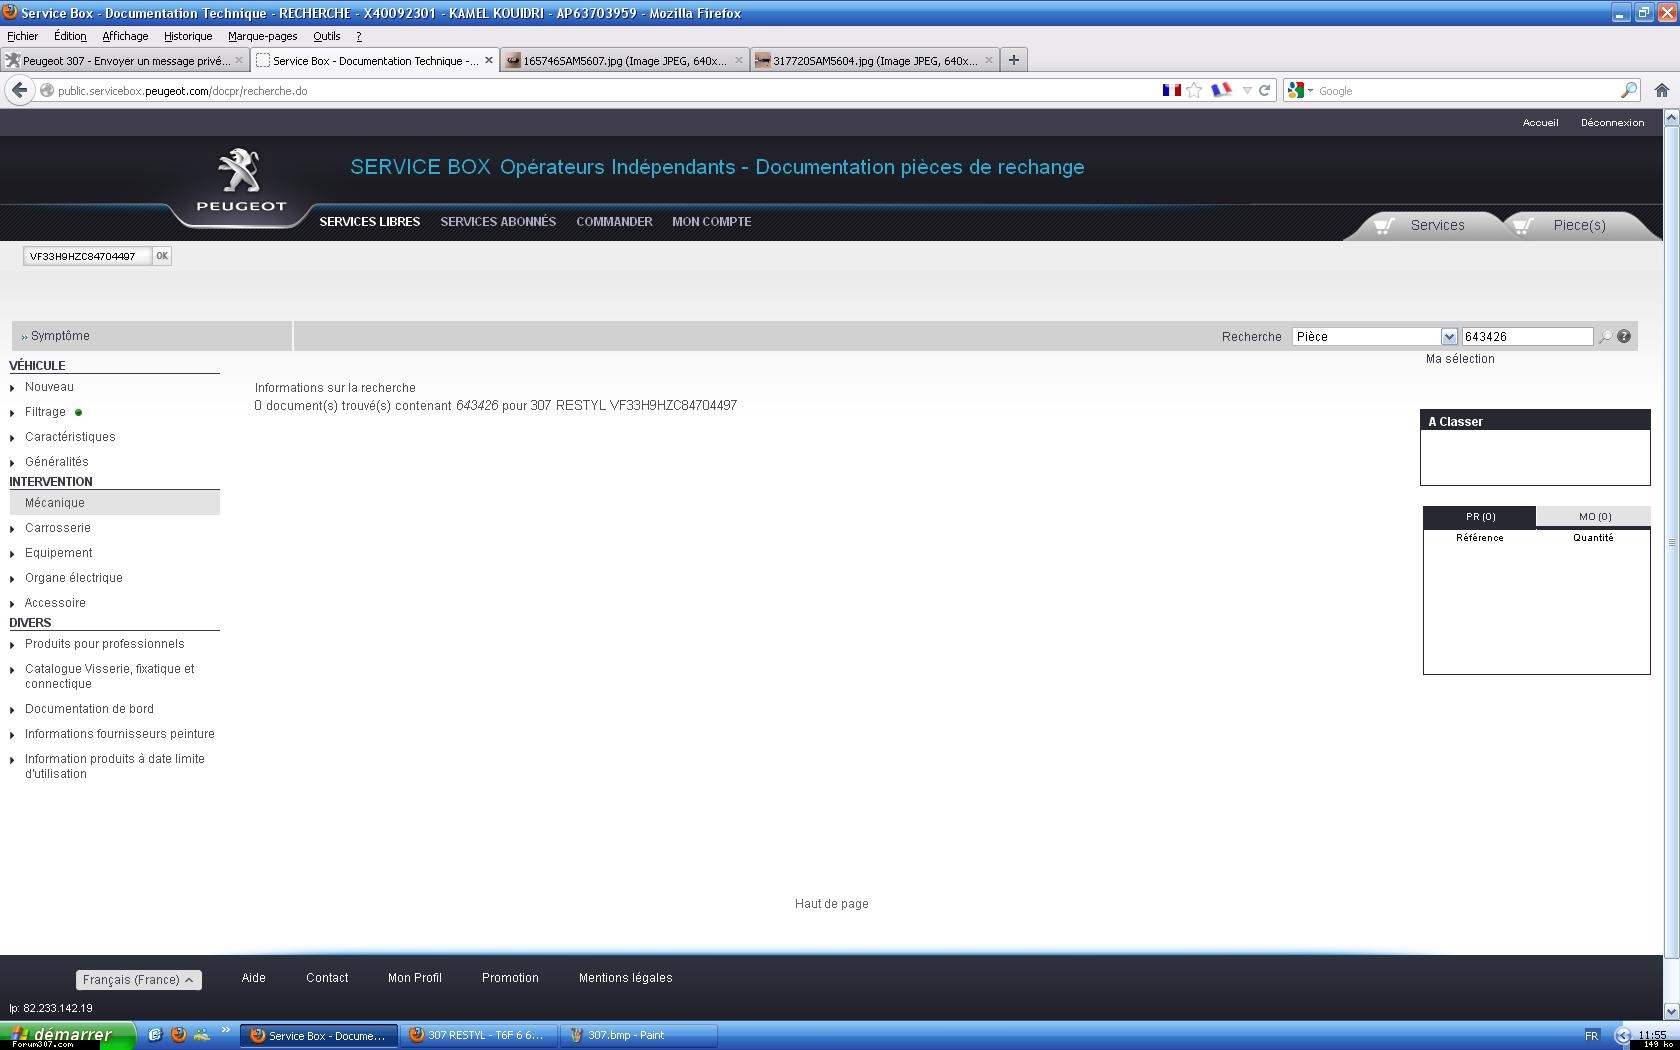
Task: Click into the VIN input field
Action: 87,256
